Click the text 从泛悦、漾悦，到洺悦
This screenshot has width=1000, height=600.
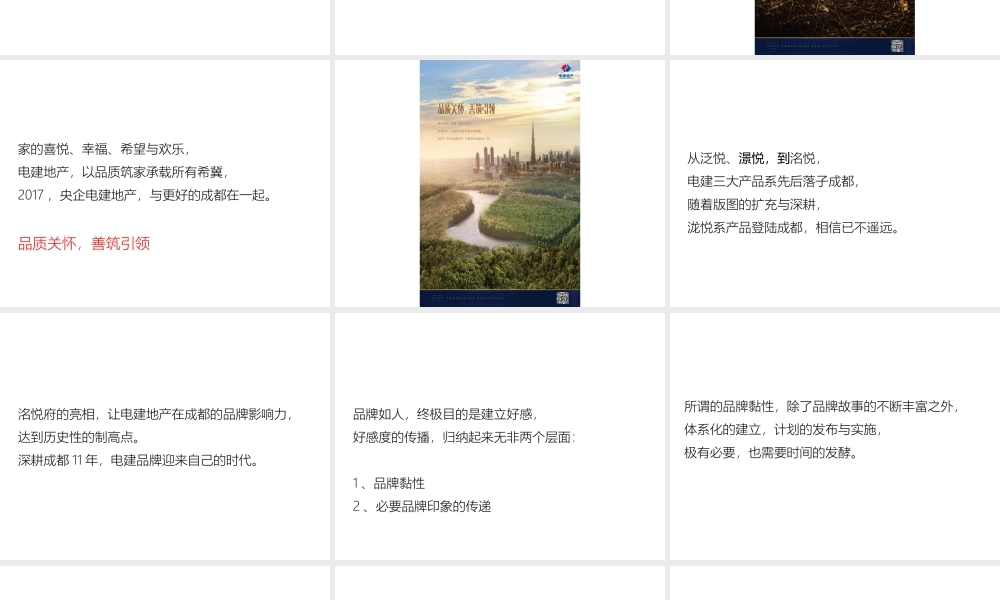pyautogui.click(x=753, y=157)
